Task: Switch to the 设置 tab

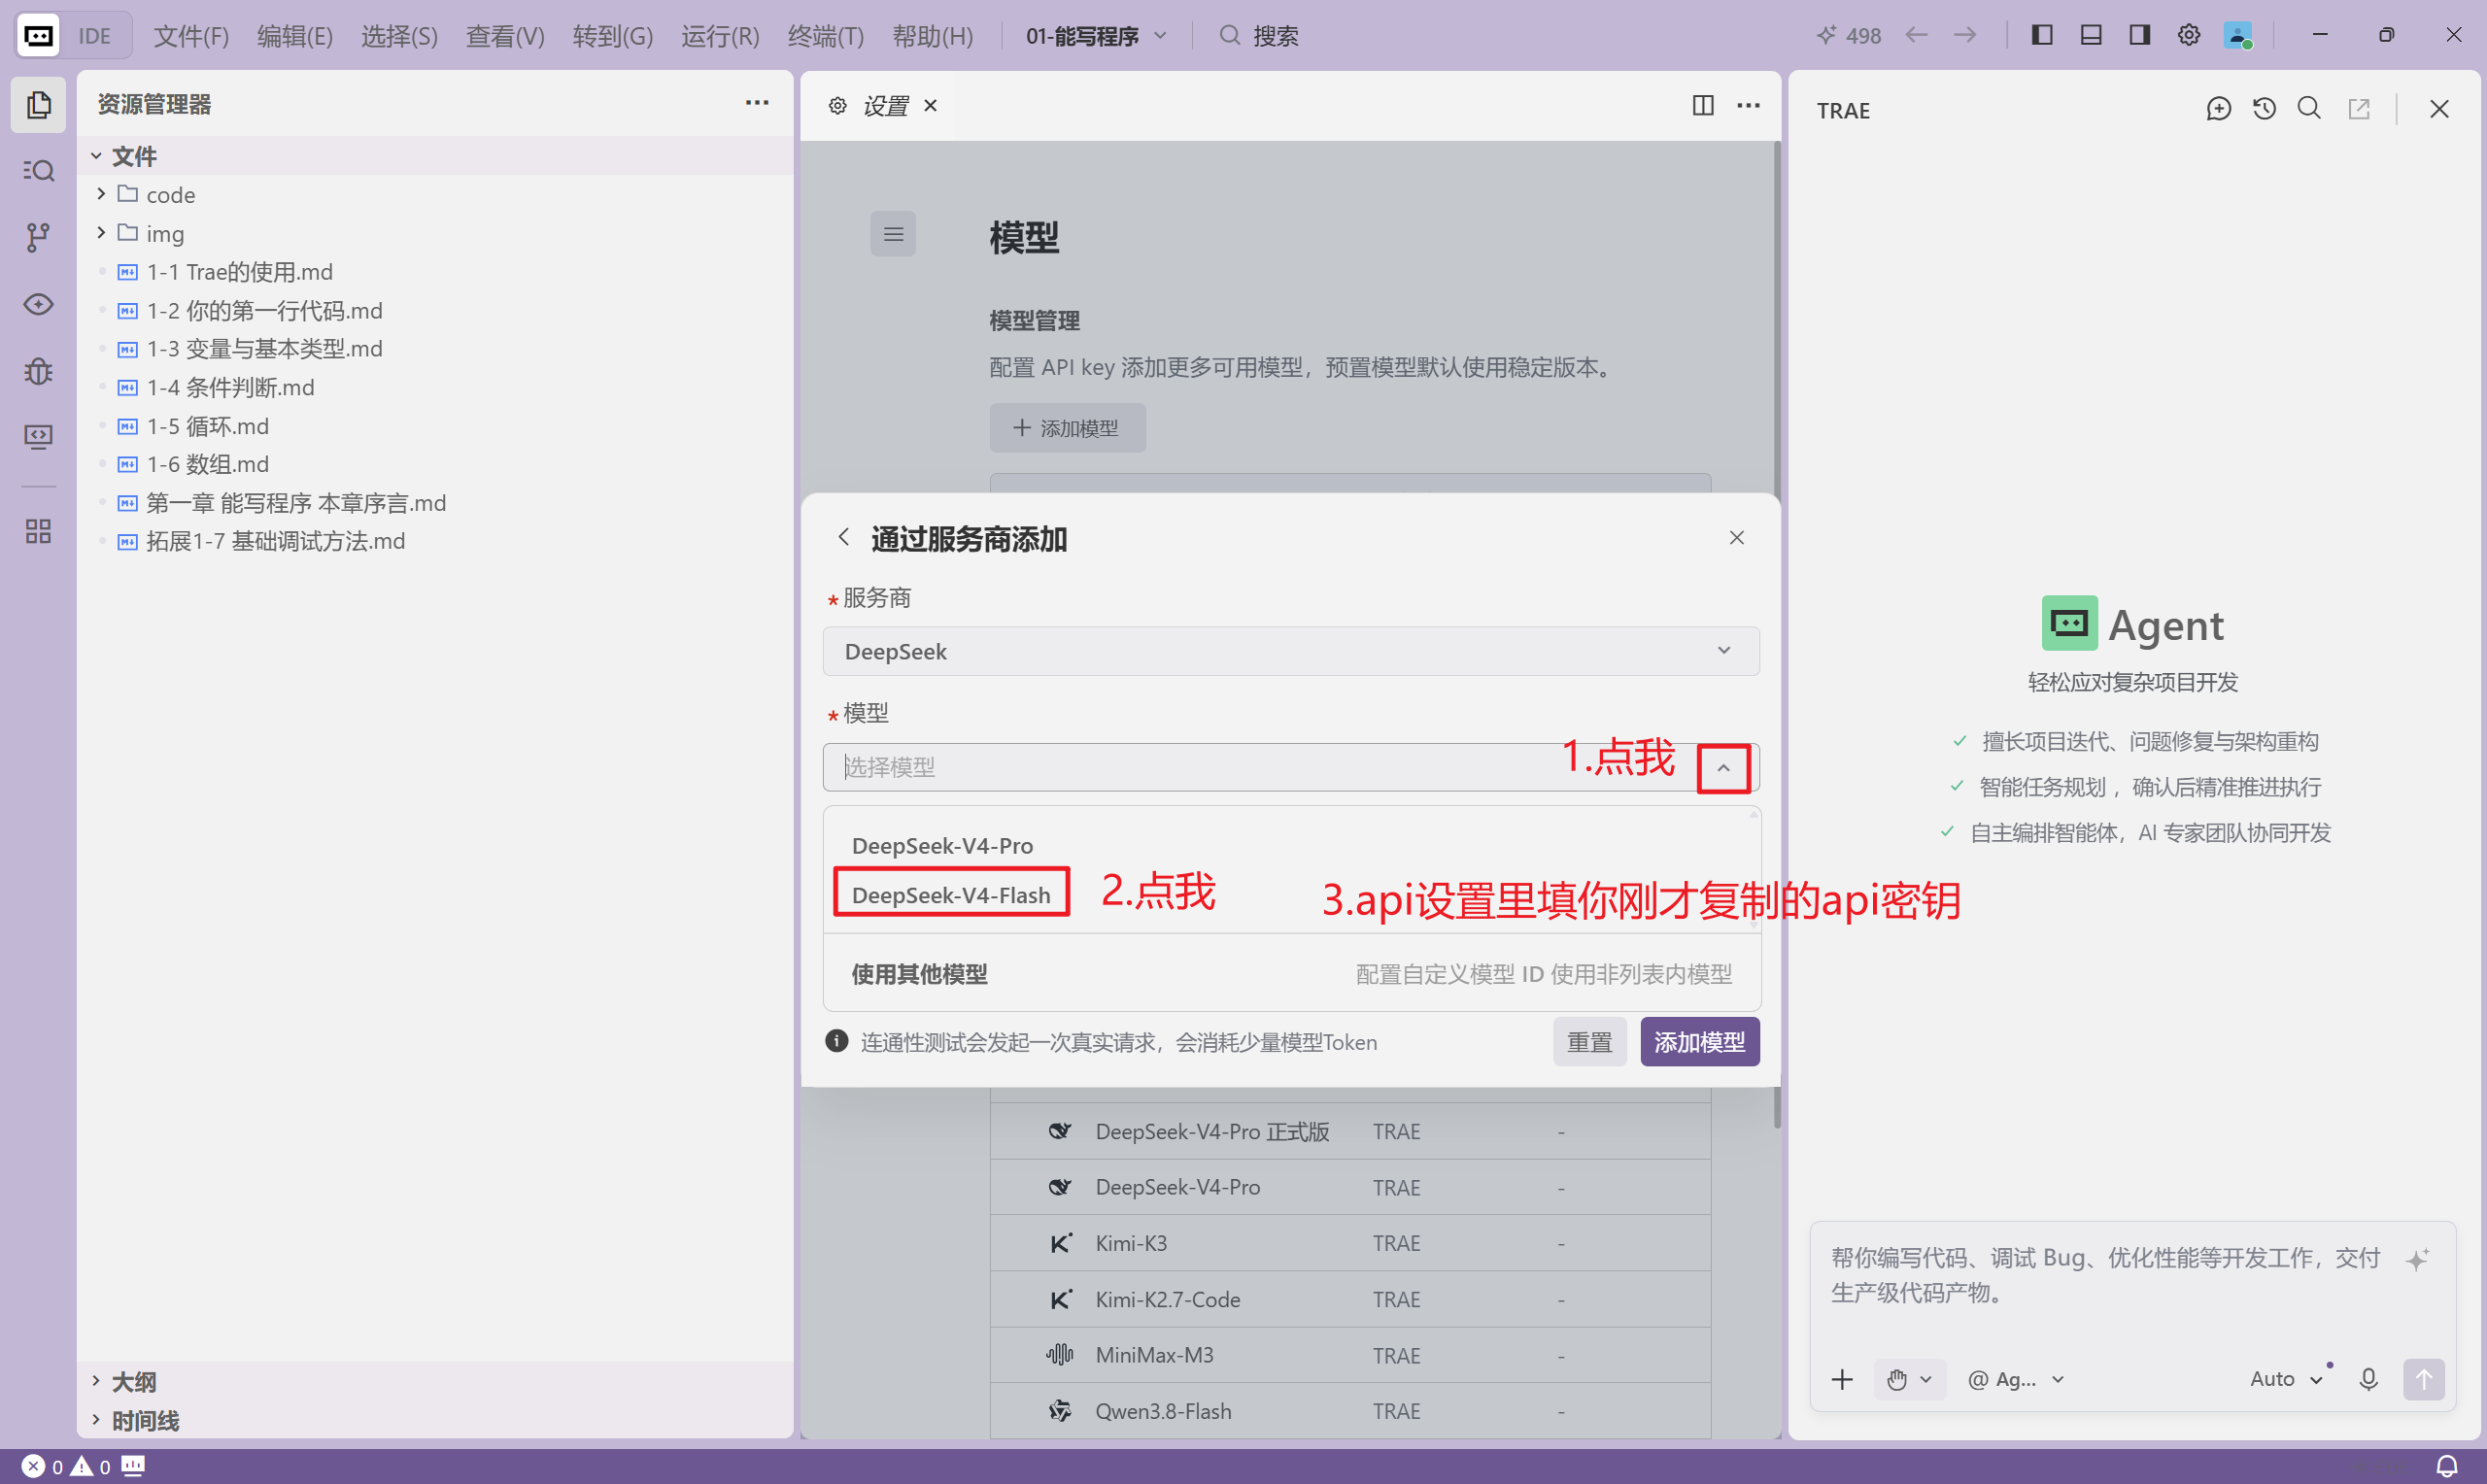Action: click(x=885, y=105)
